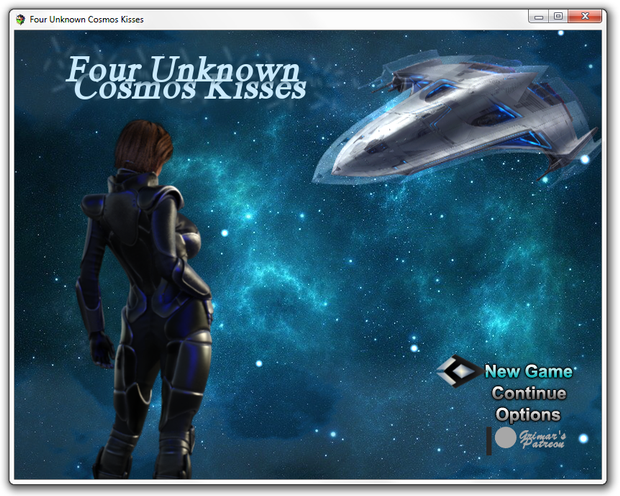Click the Four Unknown Cosmos Kisses logo
Screen dimensions: 620x496
tap(186, 78)
